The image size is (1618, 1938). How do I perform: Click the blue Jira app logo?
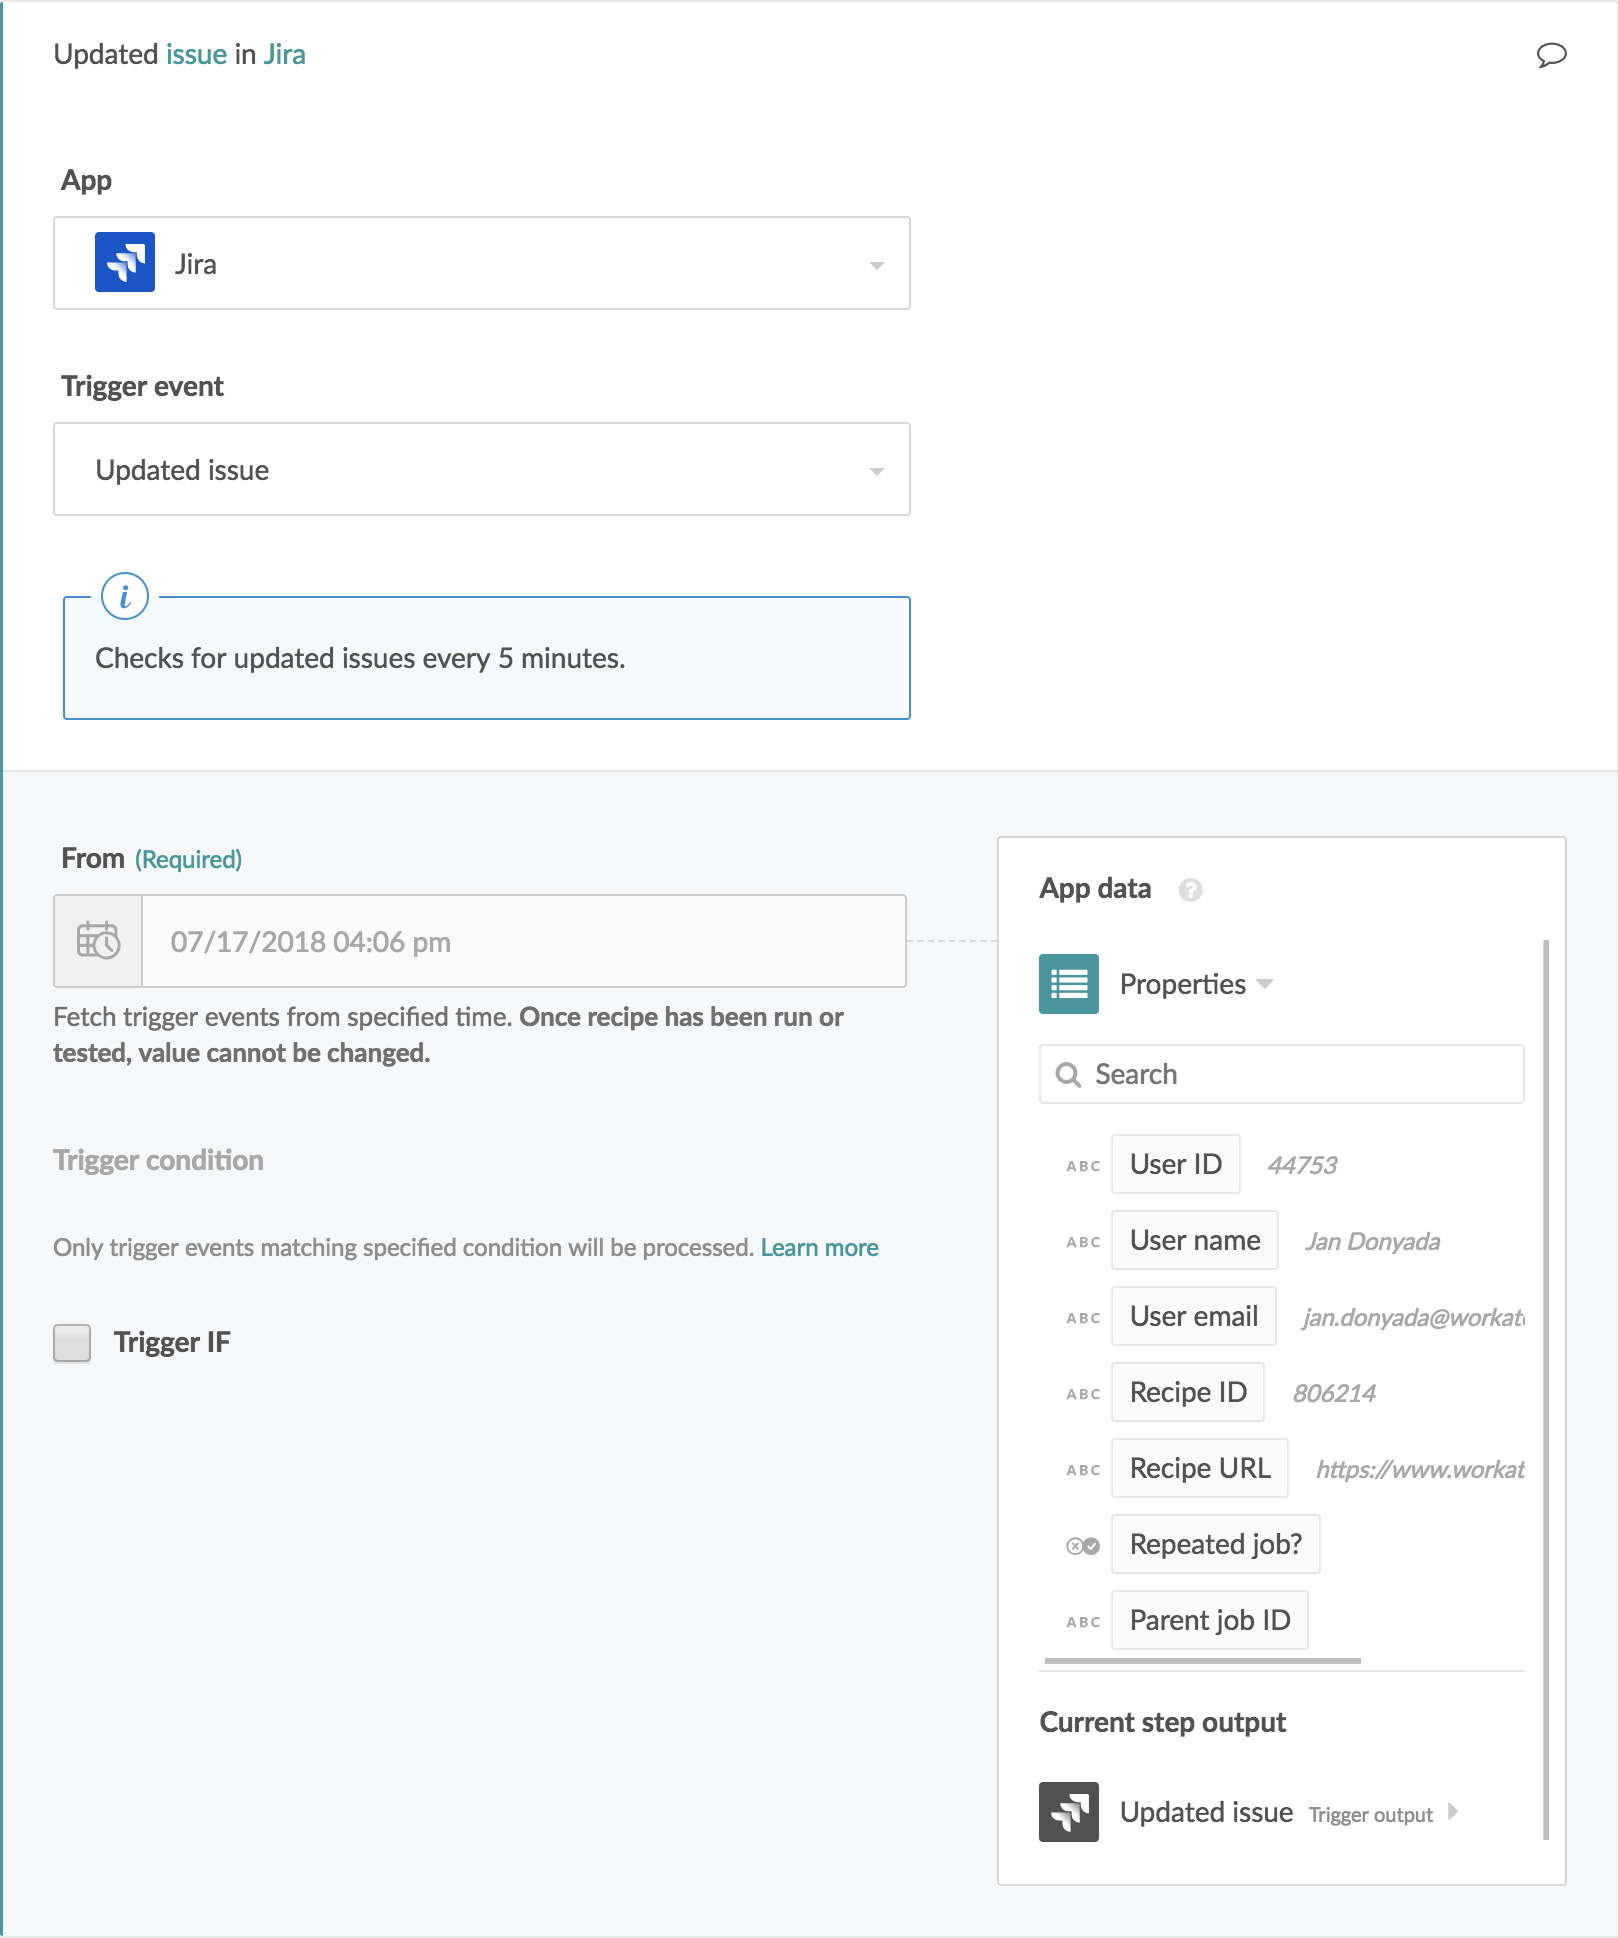click(x=125, y=263)
